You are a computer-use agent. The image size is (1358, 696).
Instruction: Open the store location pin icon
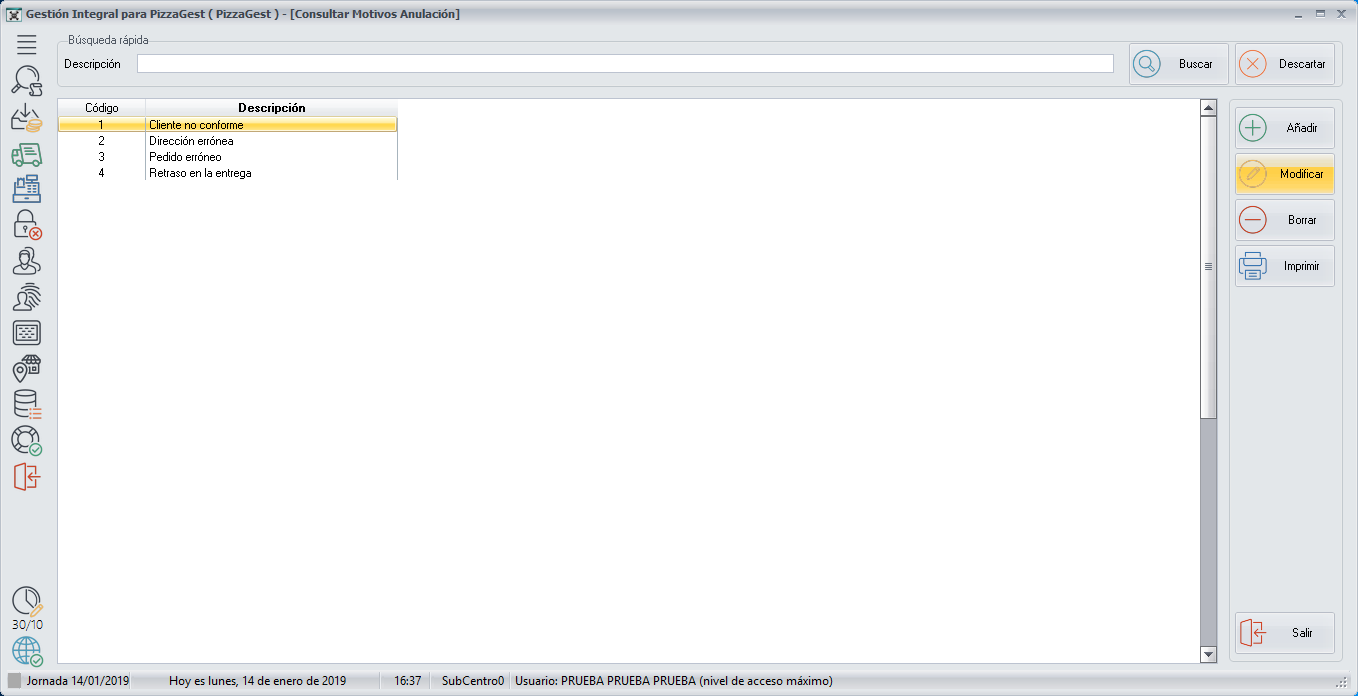[27, 369]
